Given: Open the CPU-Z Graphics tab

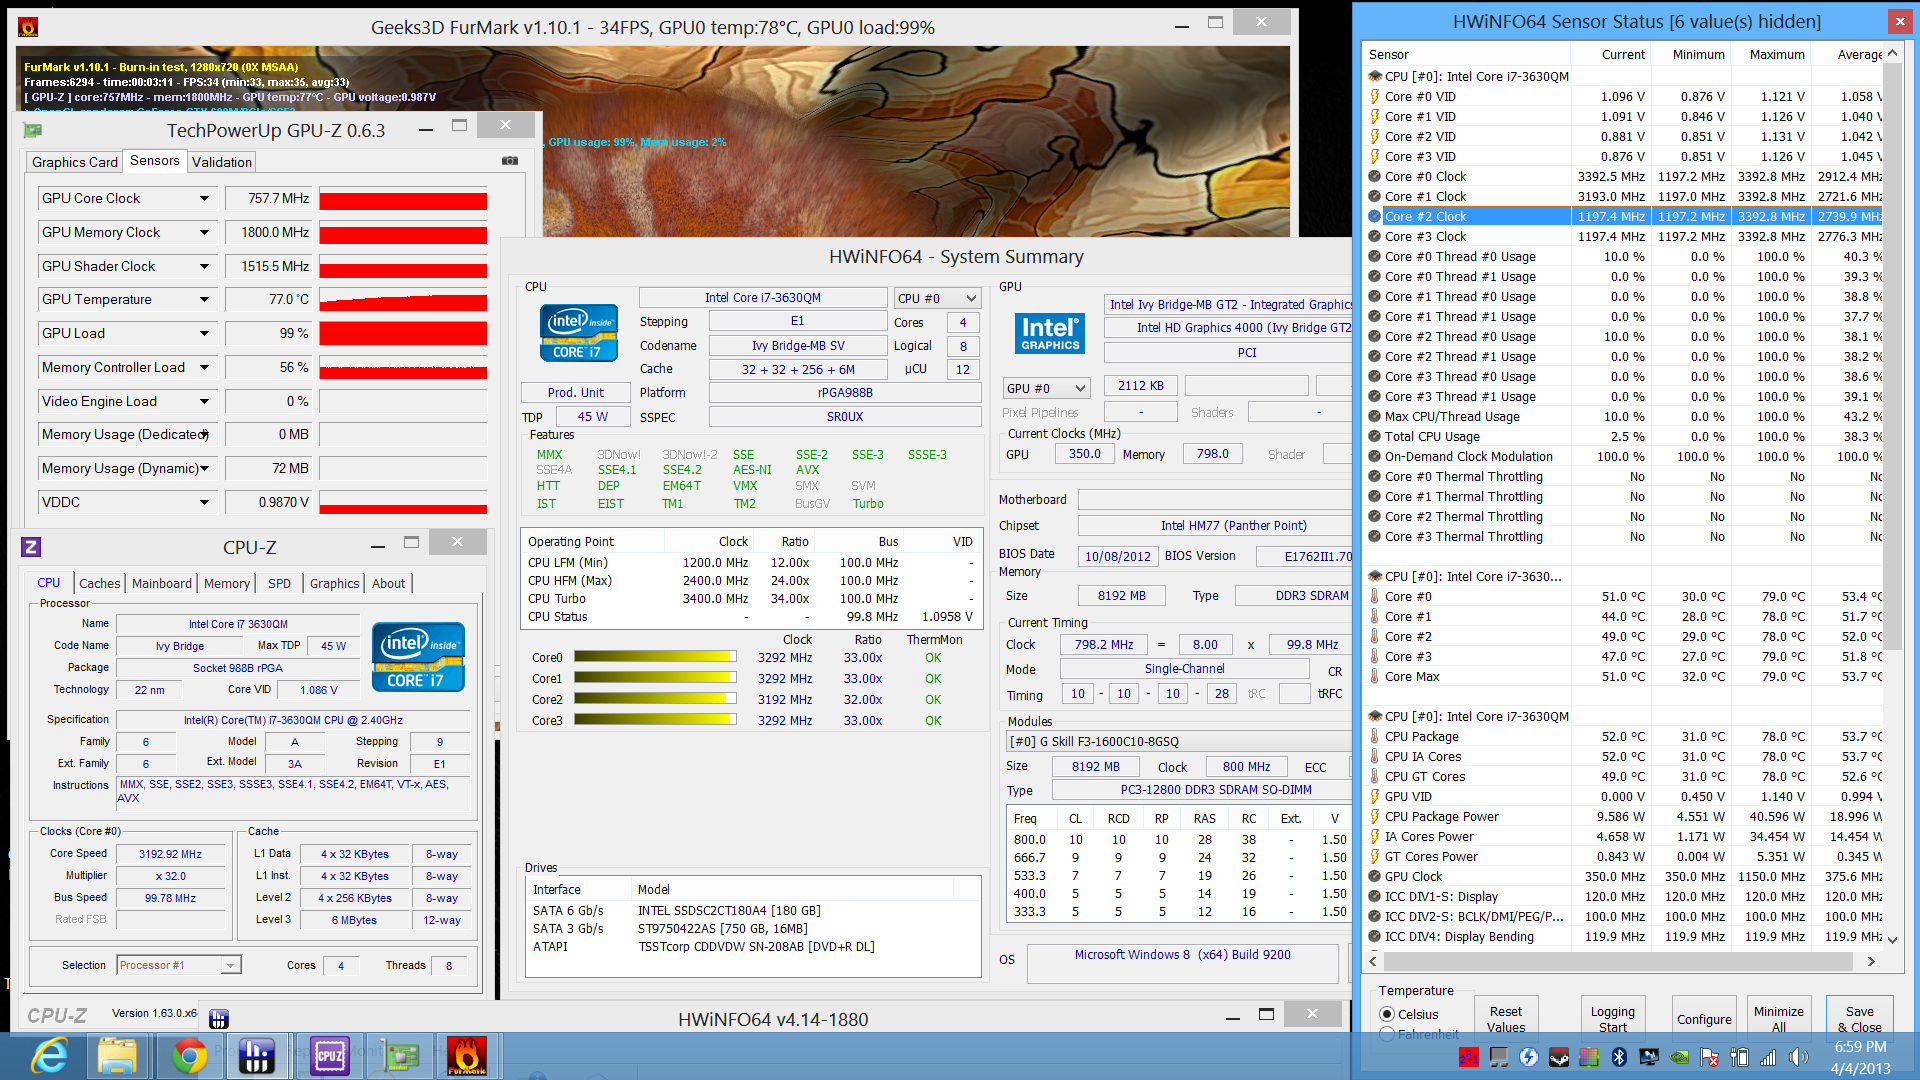Looking at the screenshot, I should click(x=334, y=583).
